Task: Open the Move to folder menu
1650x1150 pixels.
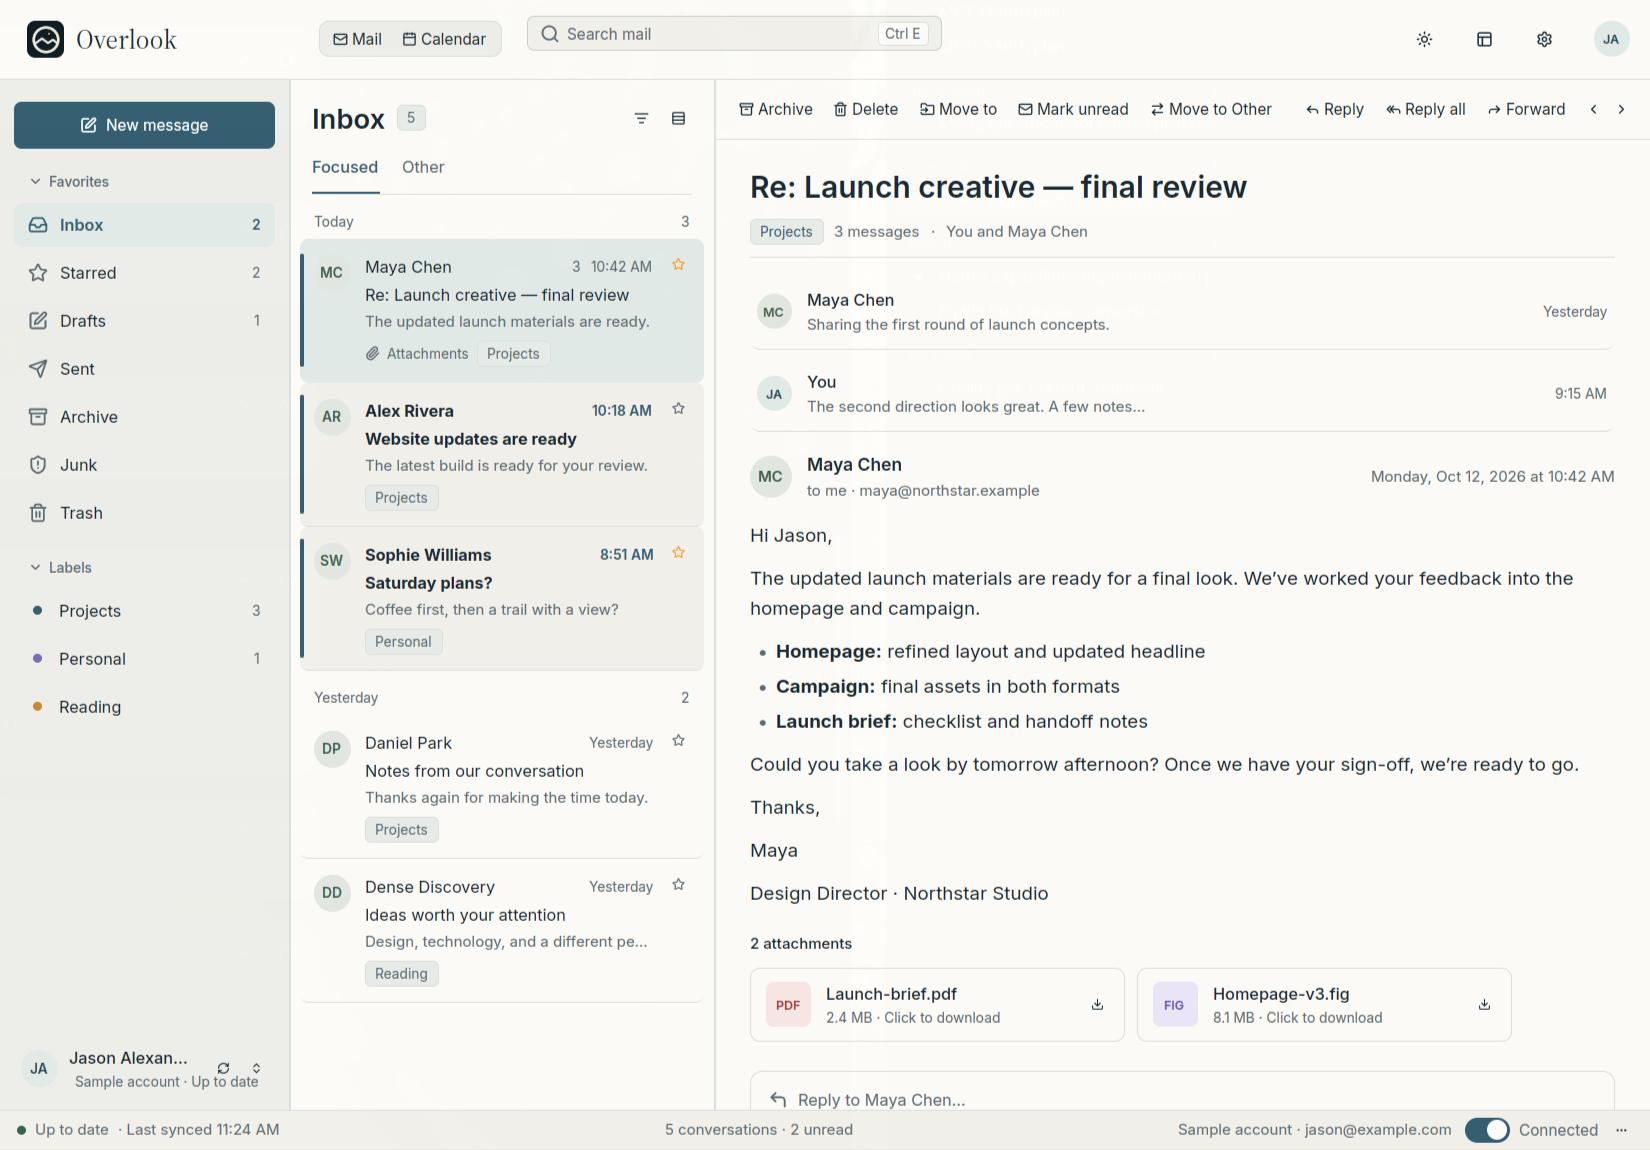Action: coord(958,109)
